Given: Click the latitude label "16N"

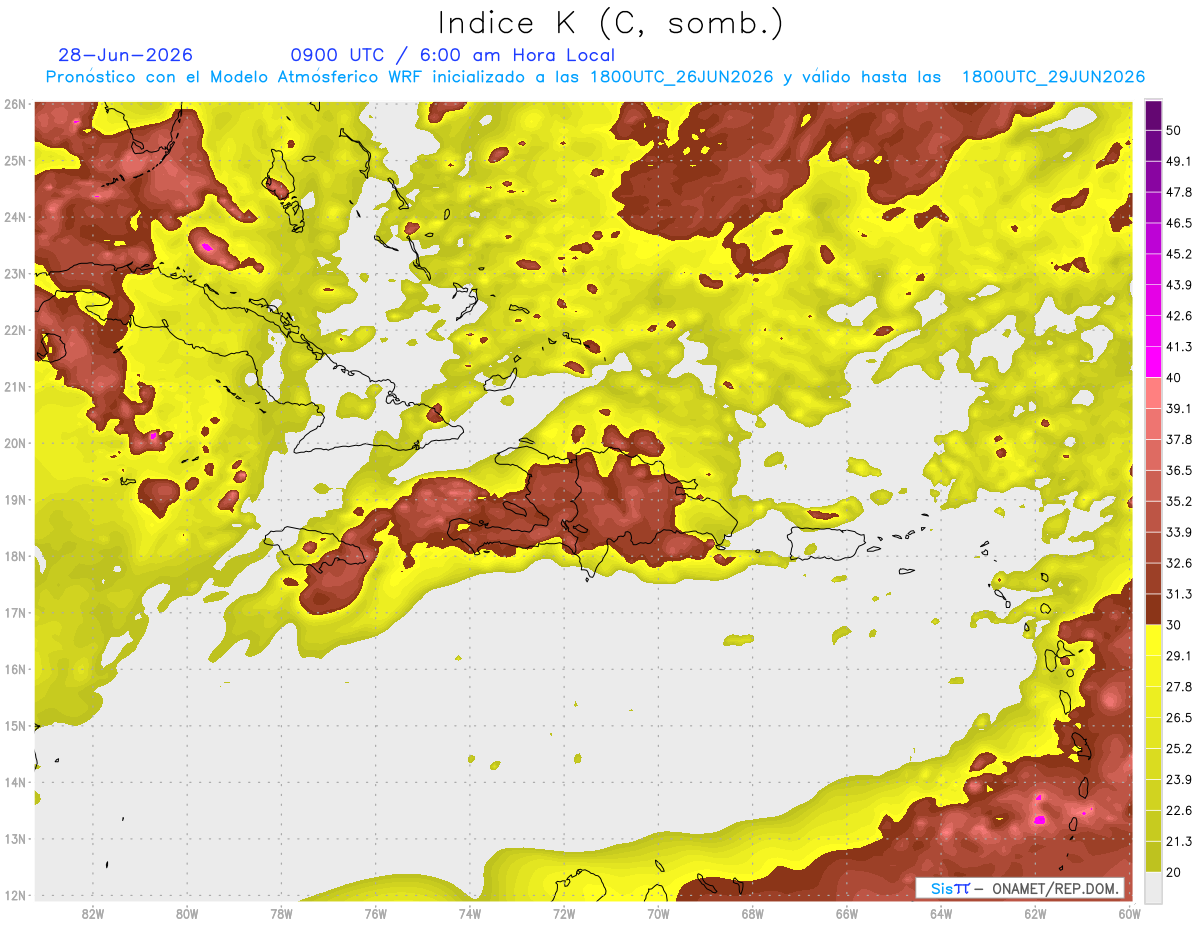Looking at the screenshot, I should click(14, 669).
